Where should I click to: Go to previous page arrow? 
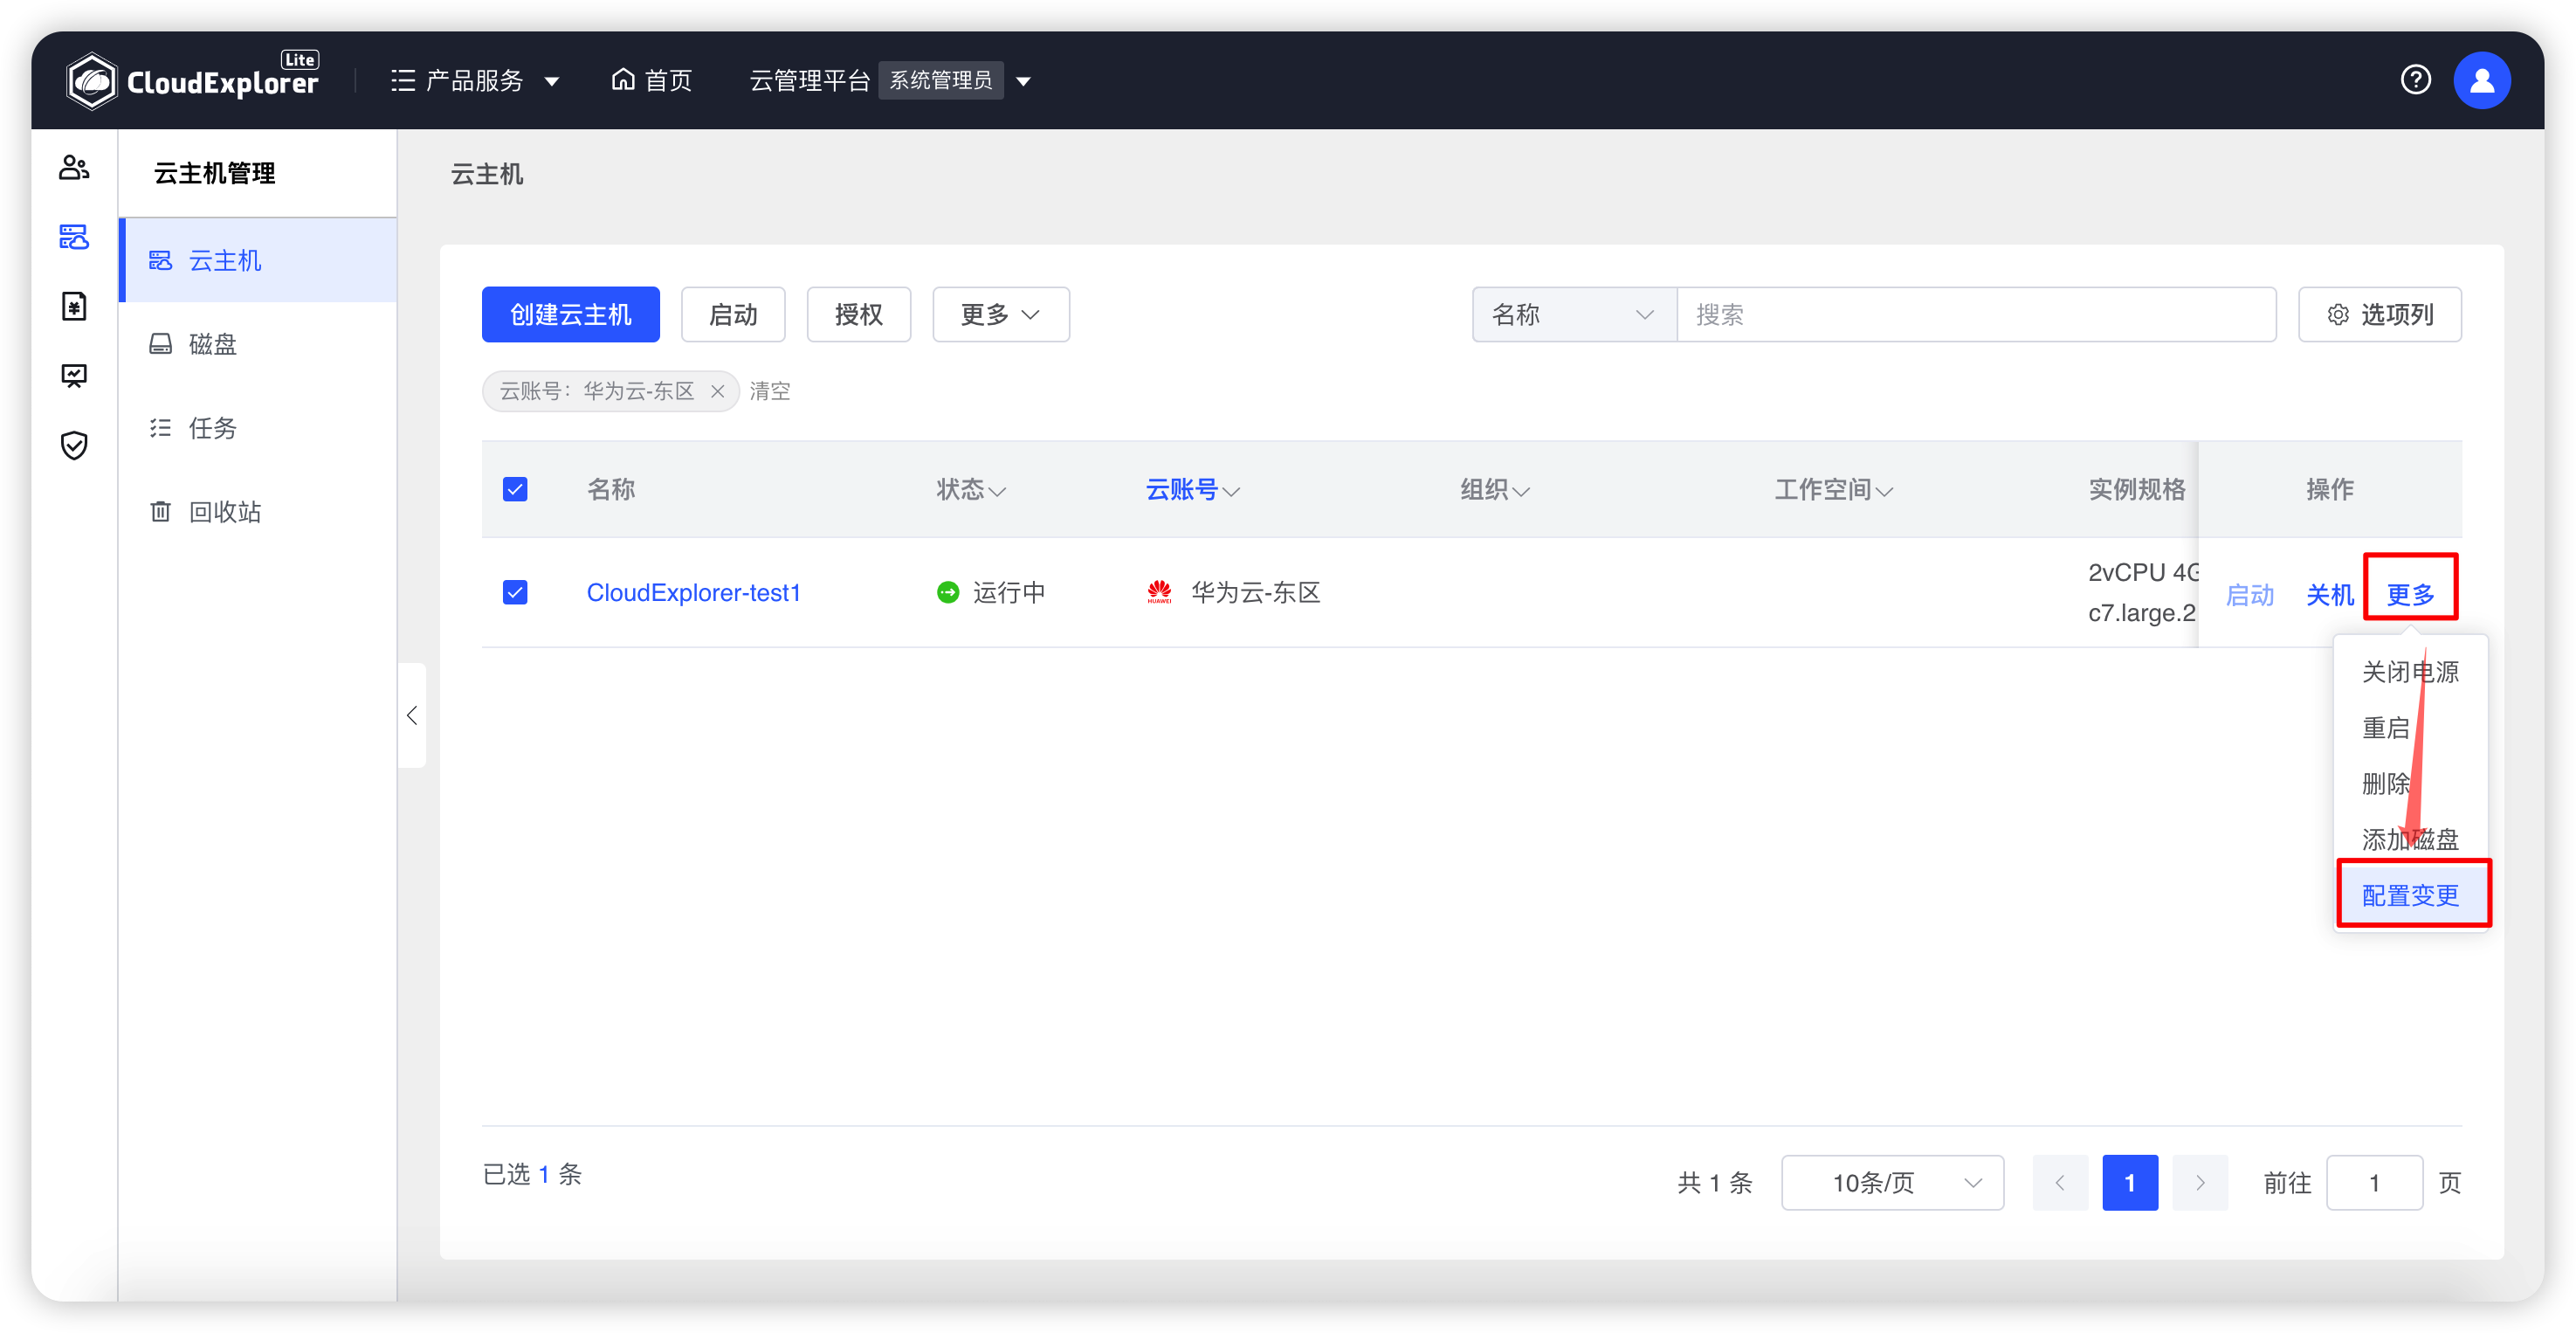(x=2060, y=1183)
